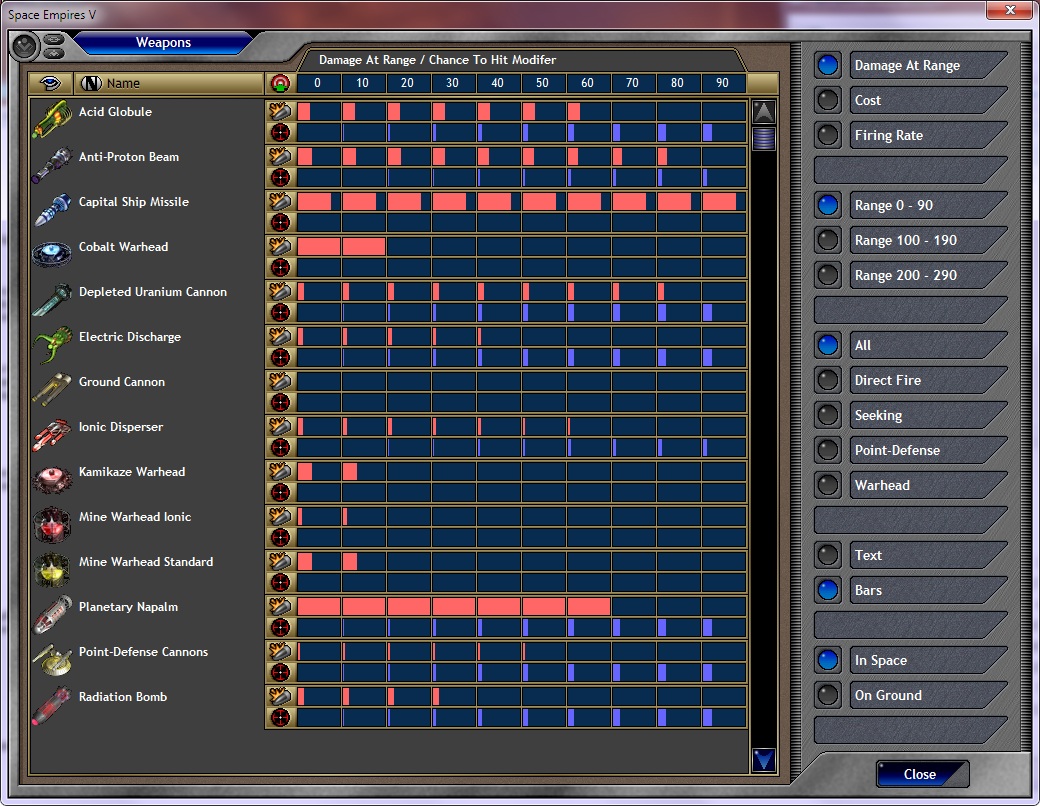
Task: Click the Radiation Bomb icon
Action: point(52,706)
